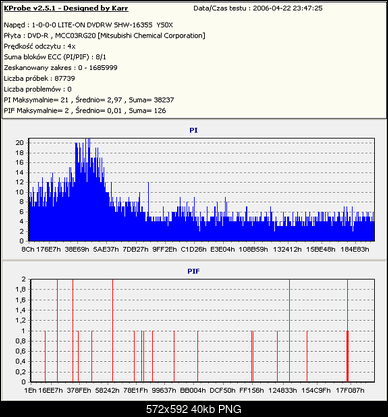Click the 572x592 40kb PNG caption
This screenshot has height=417, width=388.
[x=194, y=409]
